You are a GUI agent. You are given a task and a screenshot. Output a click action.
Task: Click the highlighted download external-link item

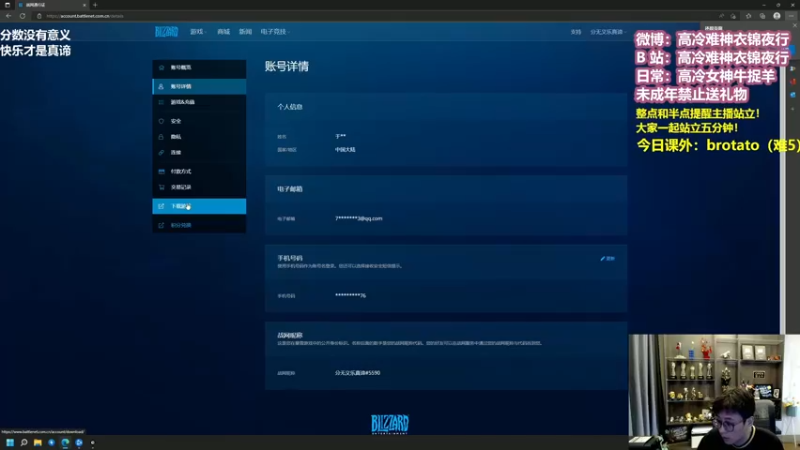click(x=199, y=206)
